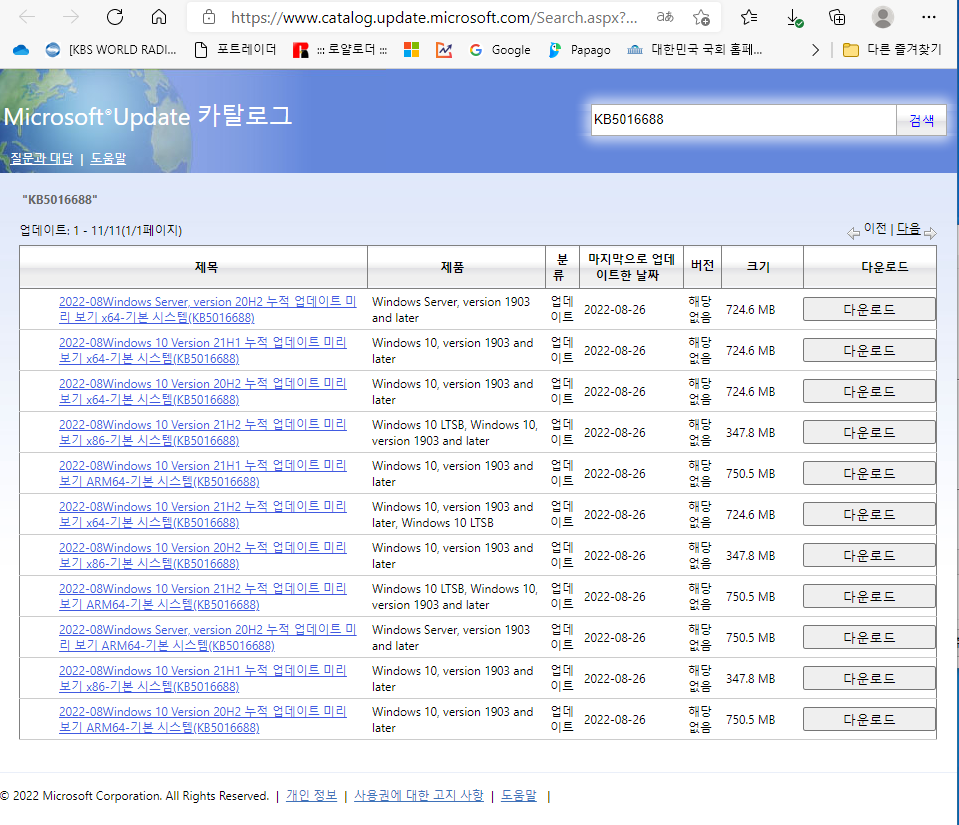Reload the page with refresh icon

pos(115,17)
